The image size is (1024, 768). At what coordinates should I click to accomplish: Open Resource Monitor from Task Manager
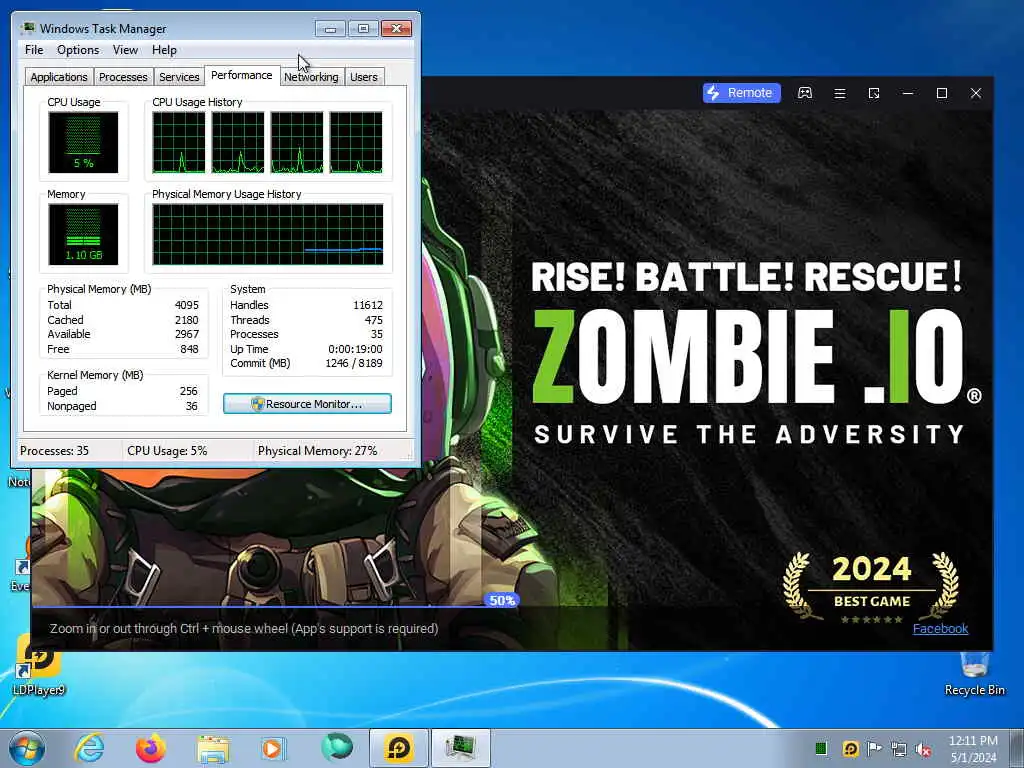(307, 404)
